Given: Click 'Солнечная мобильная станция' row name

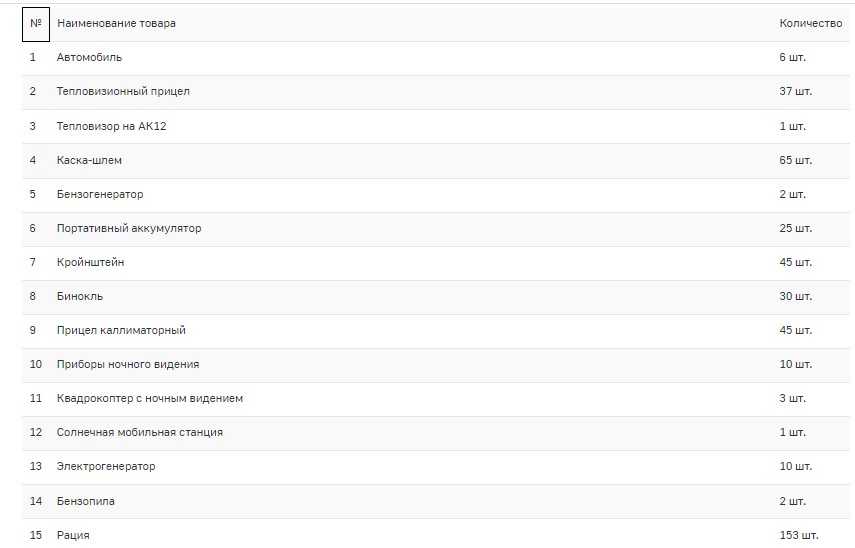Looking at the screenshot, I should (140, 432).
